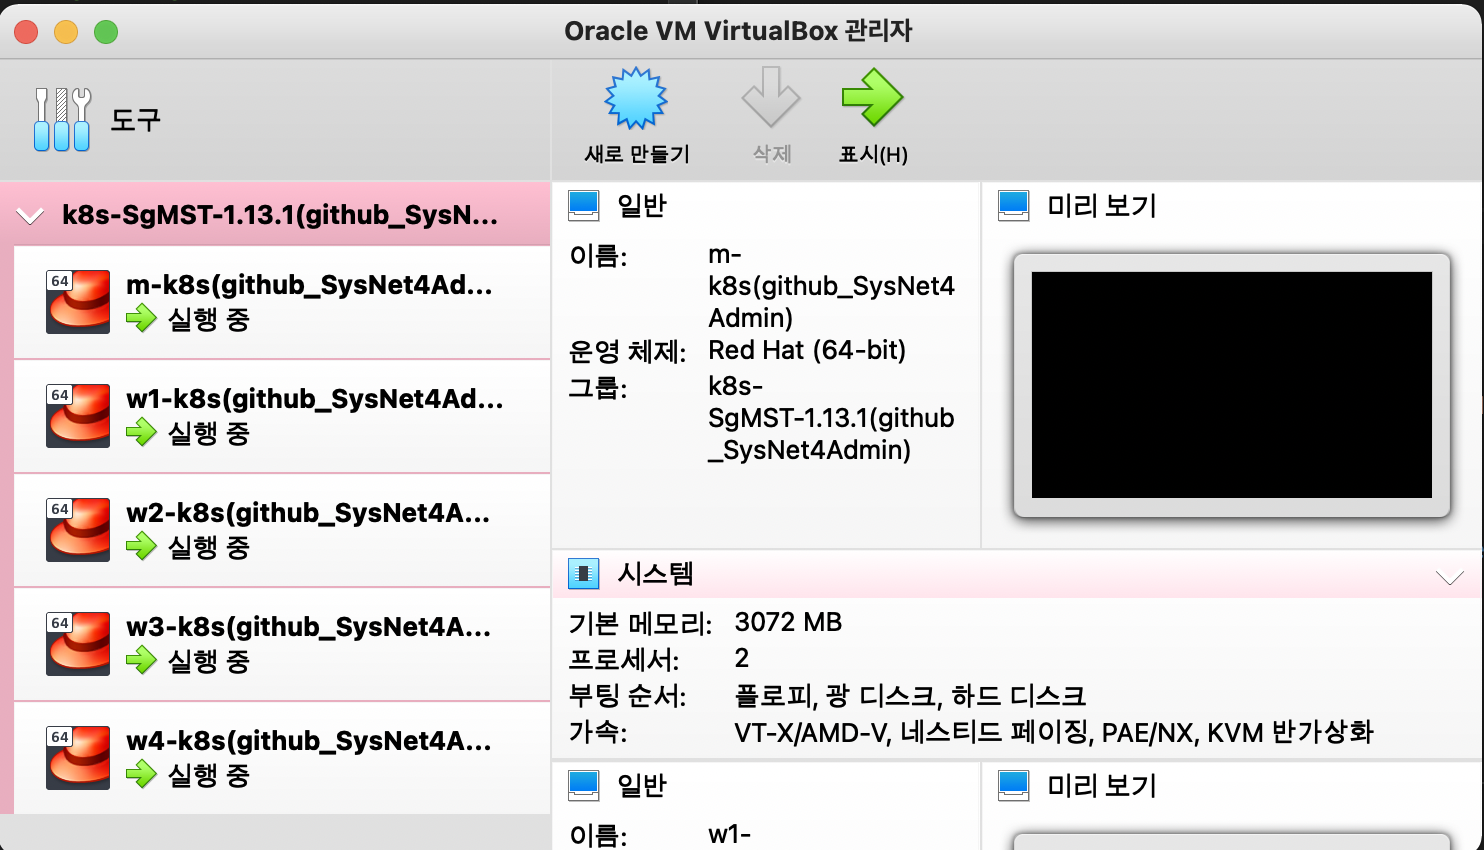Select the w1-k8s virtual machine Red Hat icon
Viewport: 1484px width, 850px height.
click(x=78, y=415)
